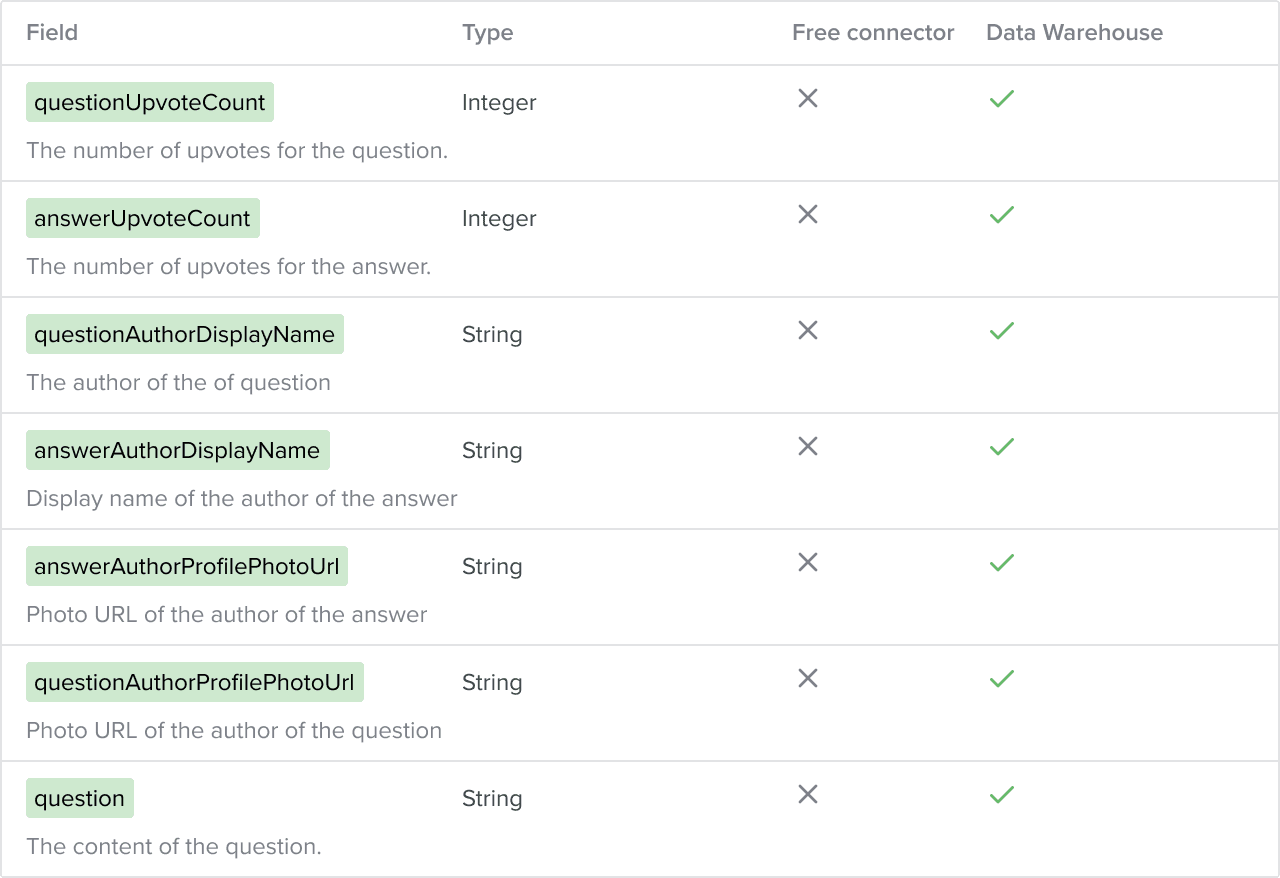Click the Type column header
The image size is (1280, 878).
pos(488,32)
